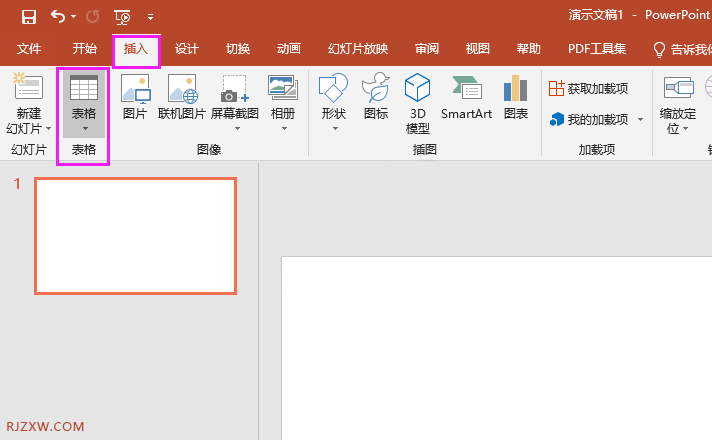This screenshot has height=440, width=712.
Task: Click the 相册 photo album icon
Action: [283, 88]
